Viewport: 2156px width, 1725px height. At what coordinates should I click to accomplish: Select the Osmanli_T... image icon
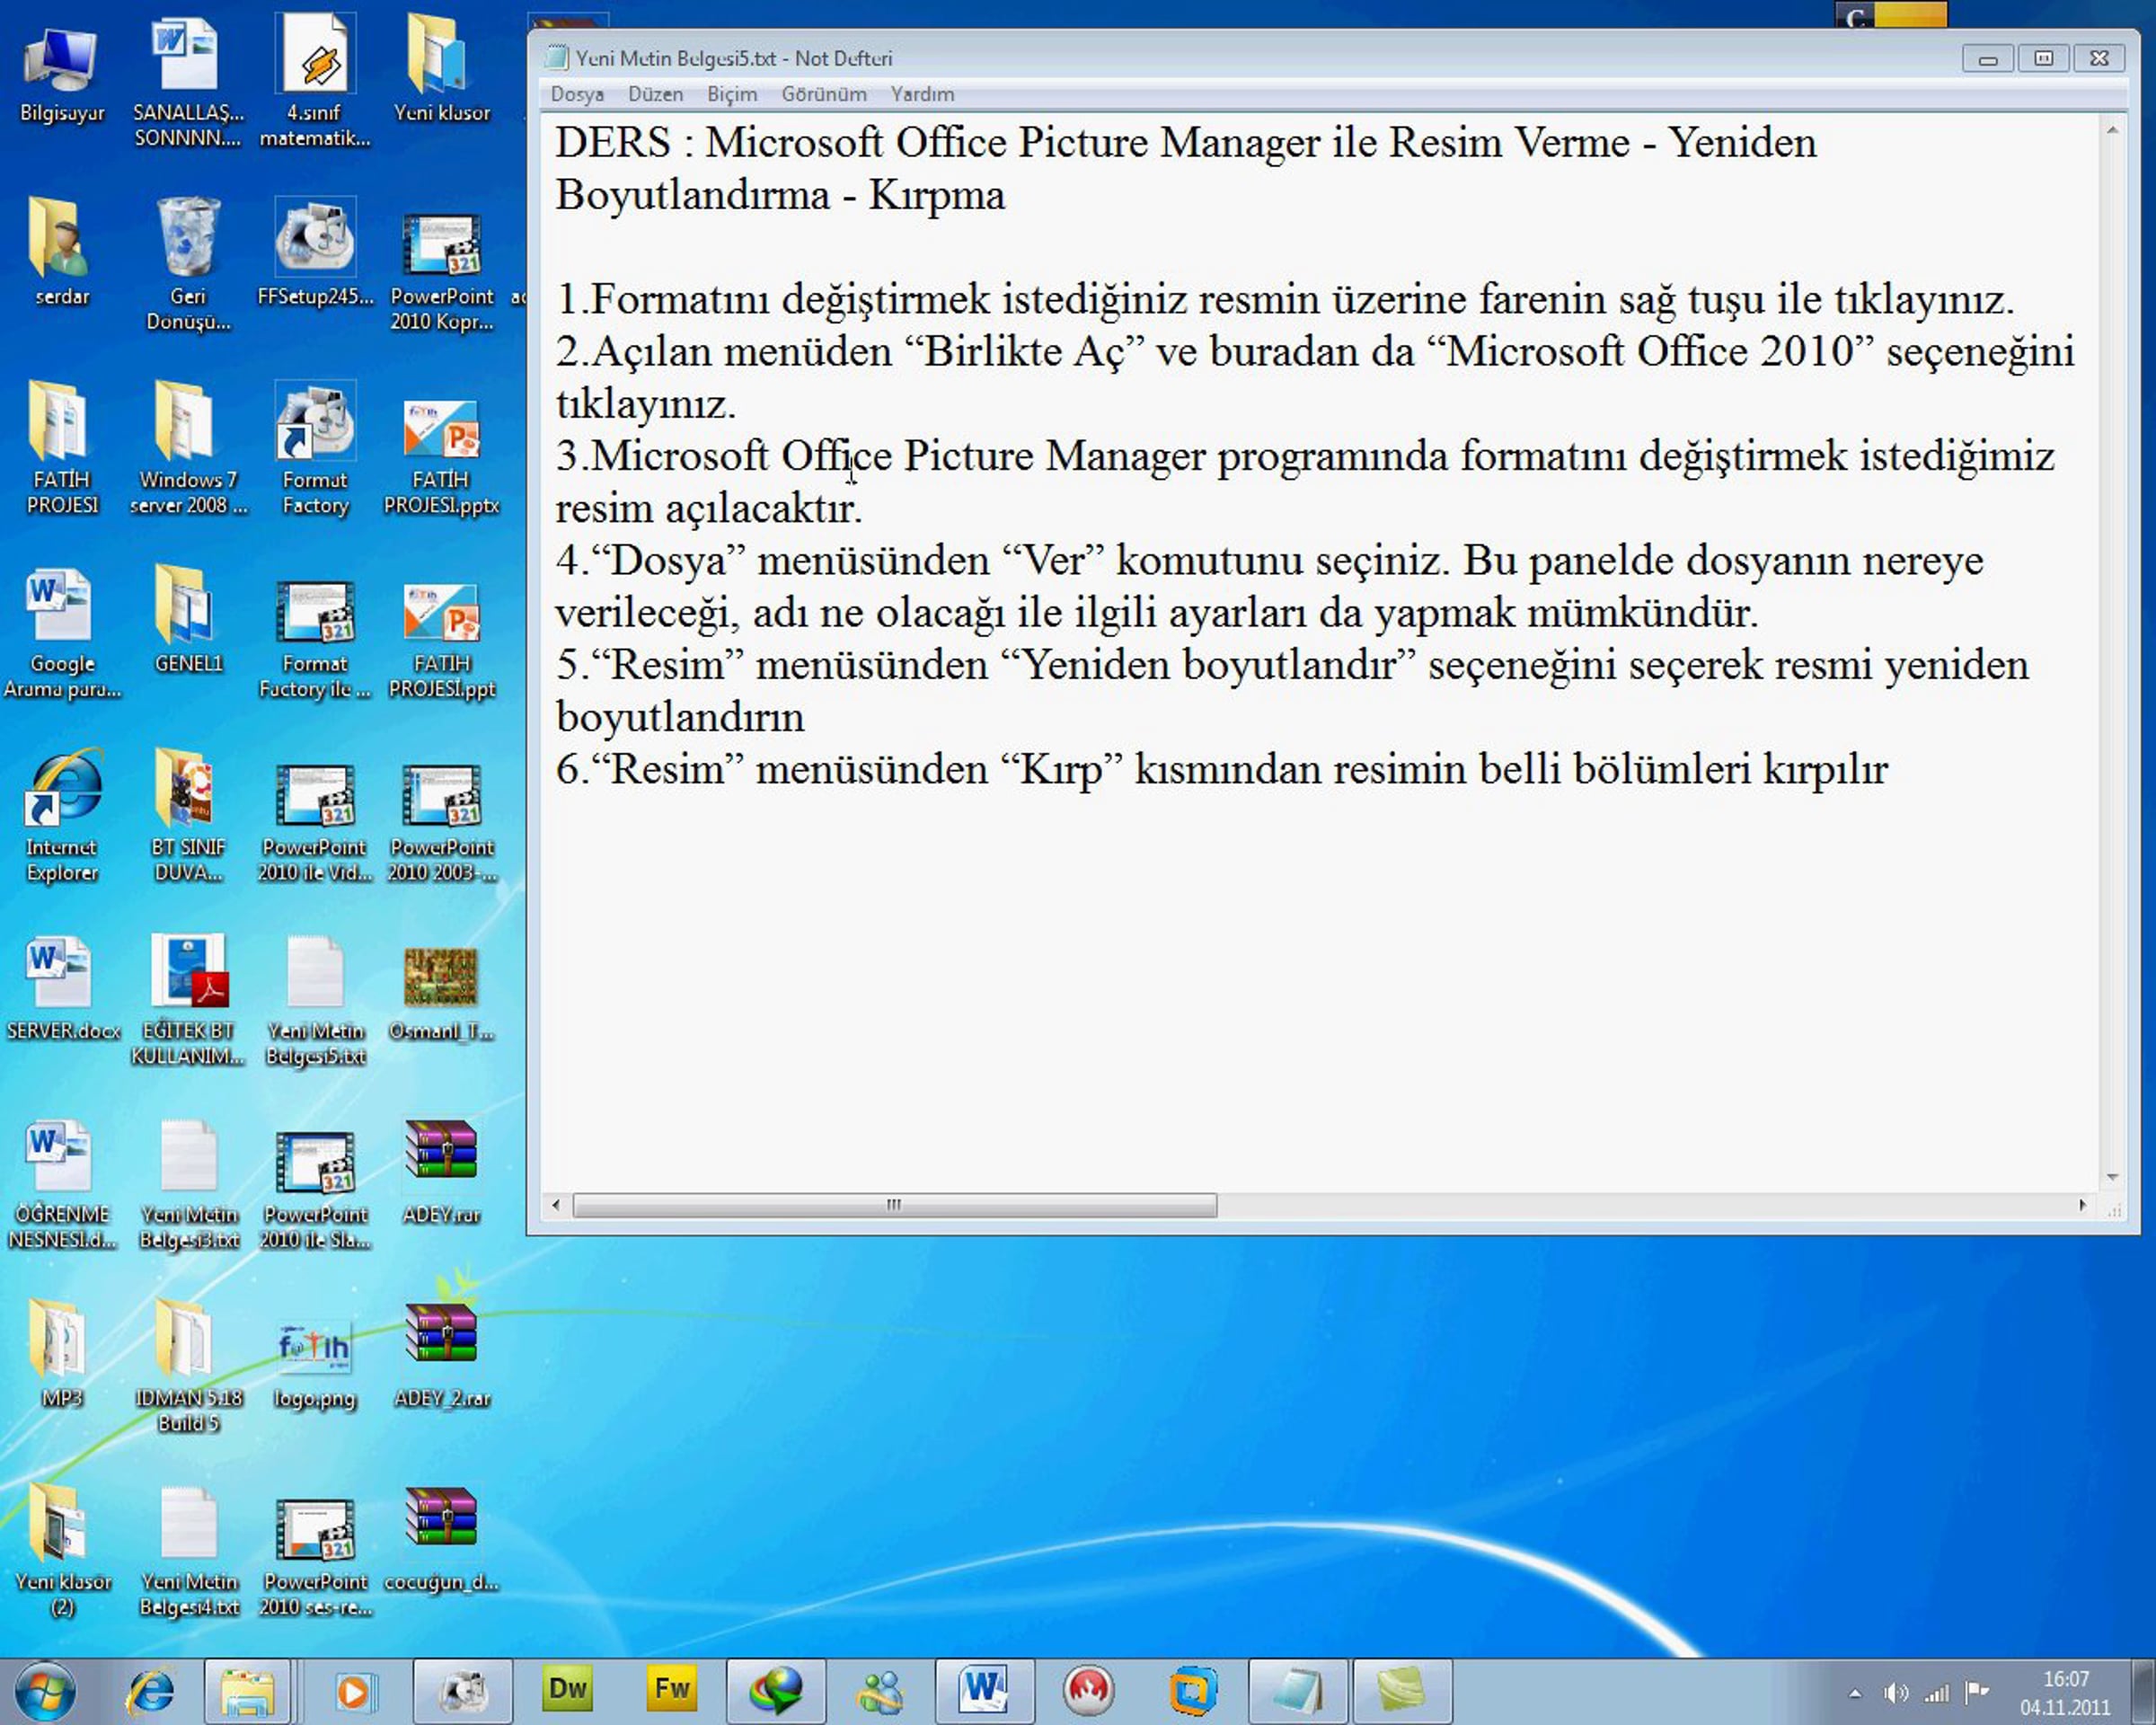point(441,994)
